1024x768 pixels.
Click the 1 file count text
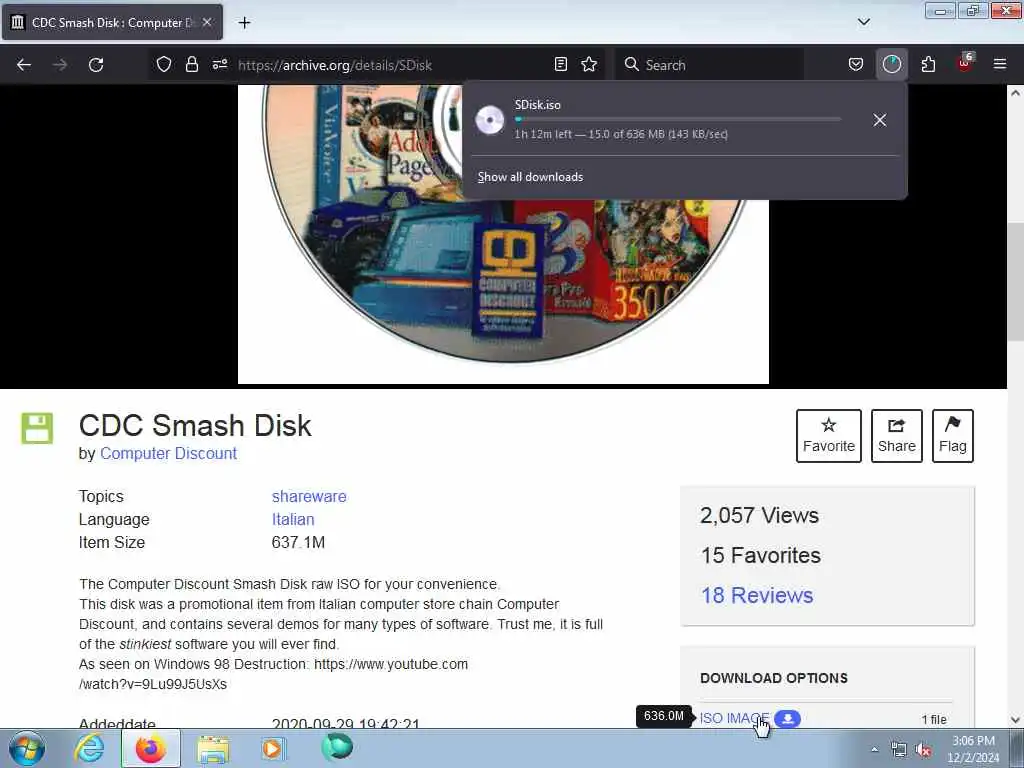click(x=934, y=719)
